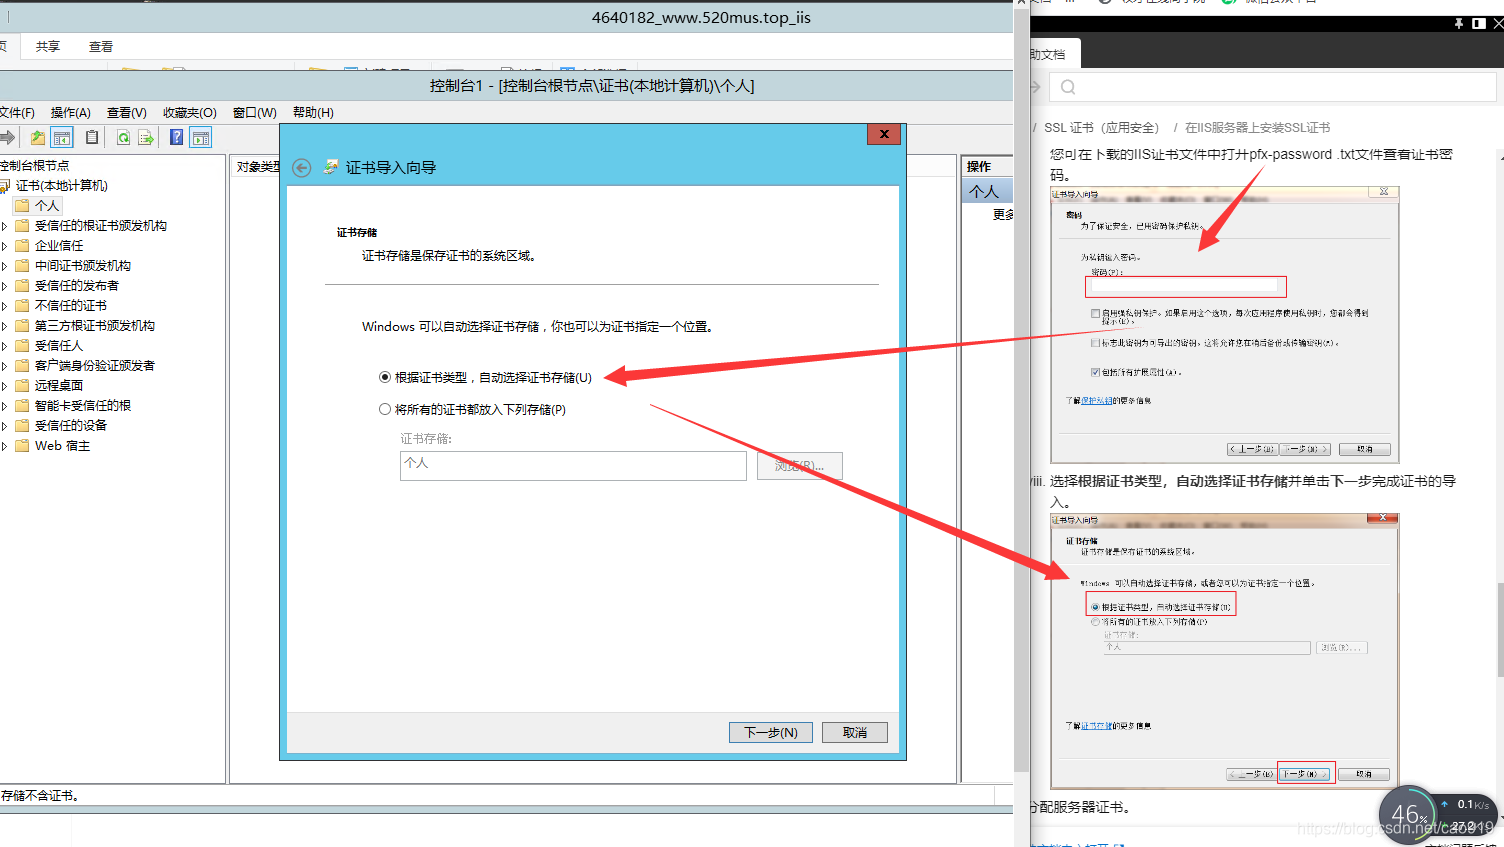Click 个人 in the 操作 actions pane
The height and width of the screenshot is (847, 1504).
[x=988, y=191]
